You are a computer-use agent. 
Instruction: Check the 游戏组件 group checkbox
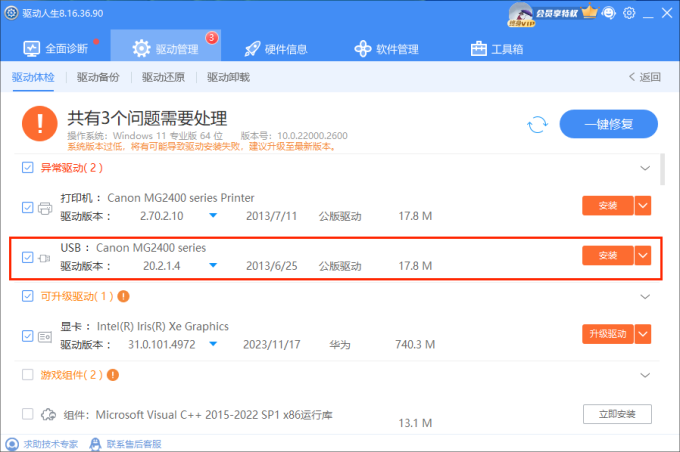(x=27, y=374)
